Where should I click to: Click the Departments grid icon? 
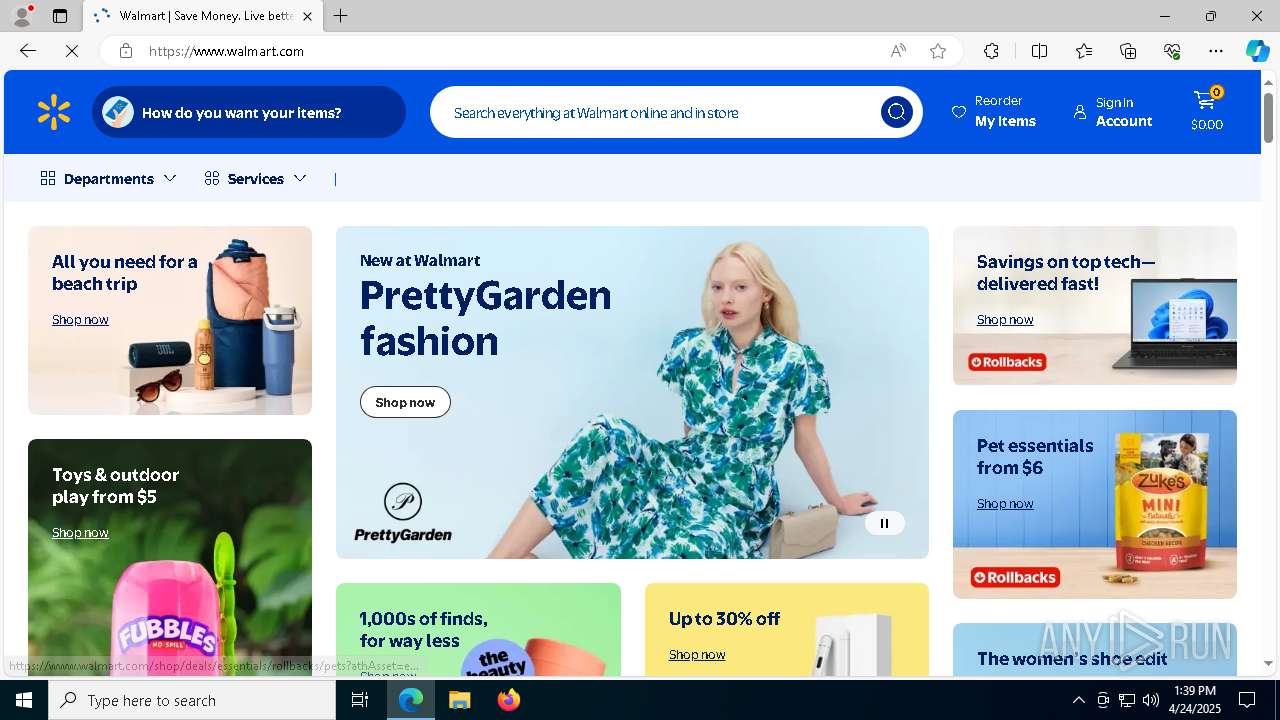coord(48,178)
